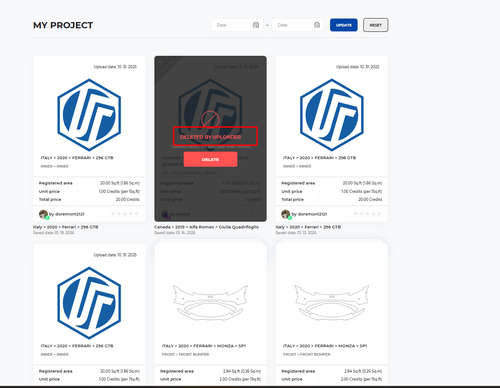Viewport: 500px width, 388px height.
Task: Open the end date calendar icon
Action: (x=317, y=25)
